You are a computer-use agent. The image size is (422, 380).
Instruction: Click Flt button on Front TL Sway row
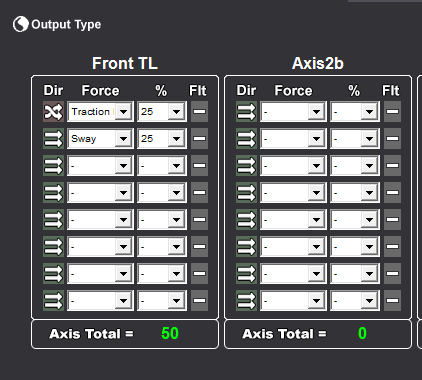point(199,139)
